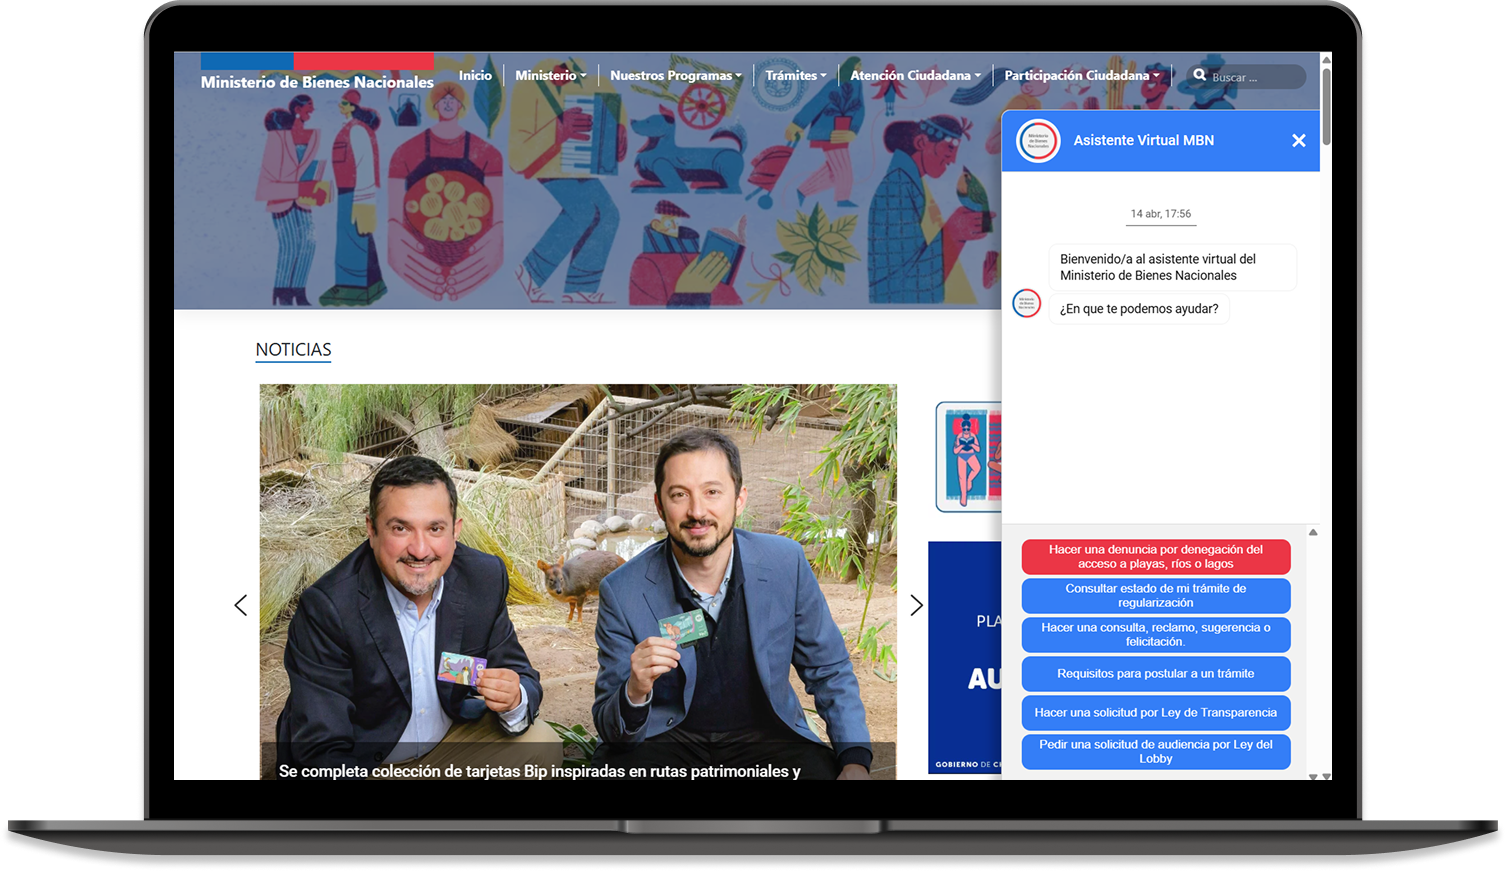Open the Nuestros Programas dropdown
The width and height of the screenshot is (1506, 872).
click(675, 75)
